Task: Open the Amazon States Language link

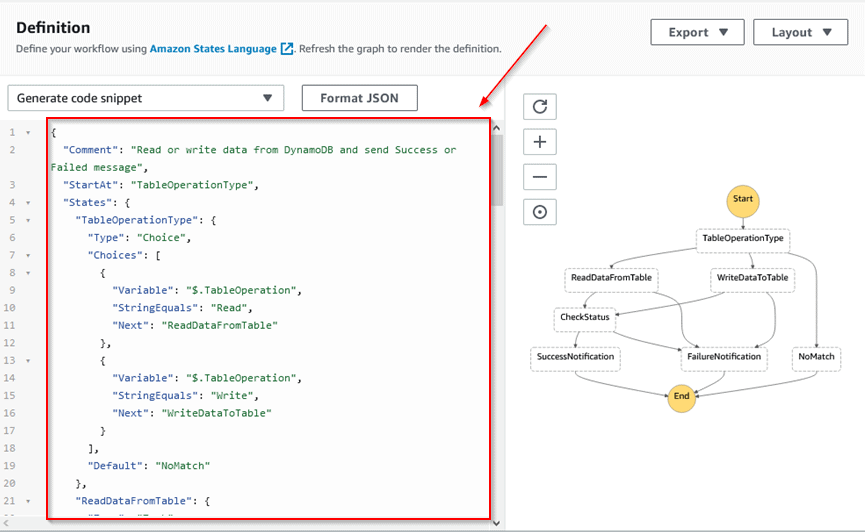Action: tap(214, 48)
